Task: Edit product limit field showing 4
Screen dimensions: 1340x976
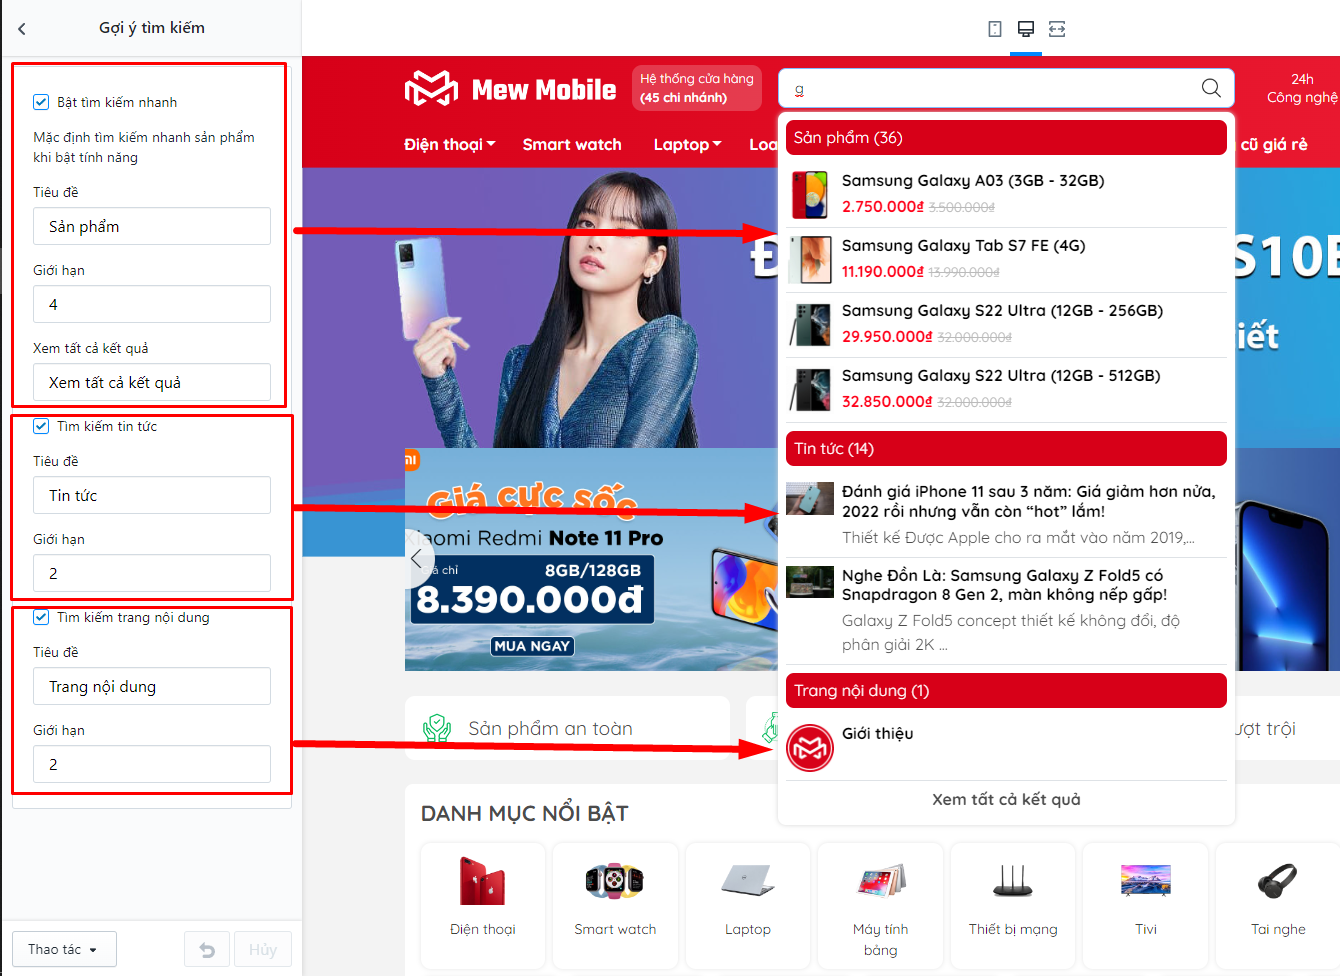Action: (x=152, y=304)
